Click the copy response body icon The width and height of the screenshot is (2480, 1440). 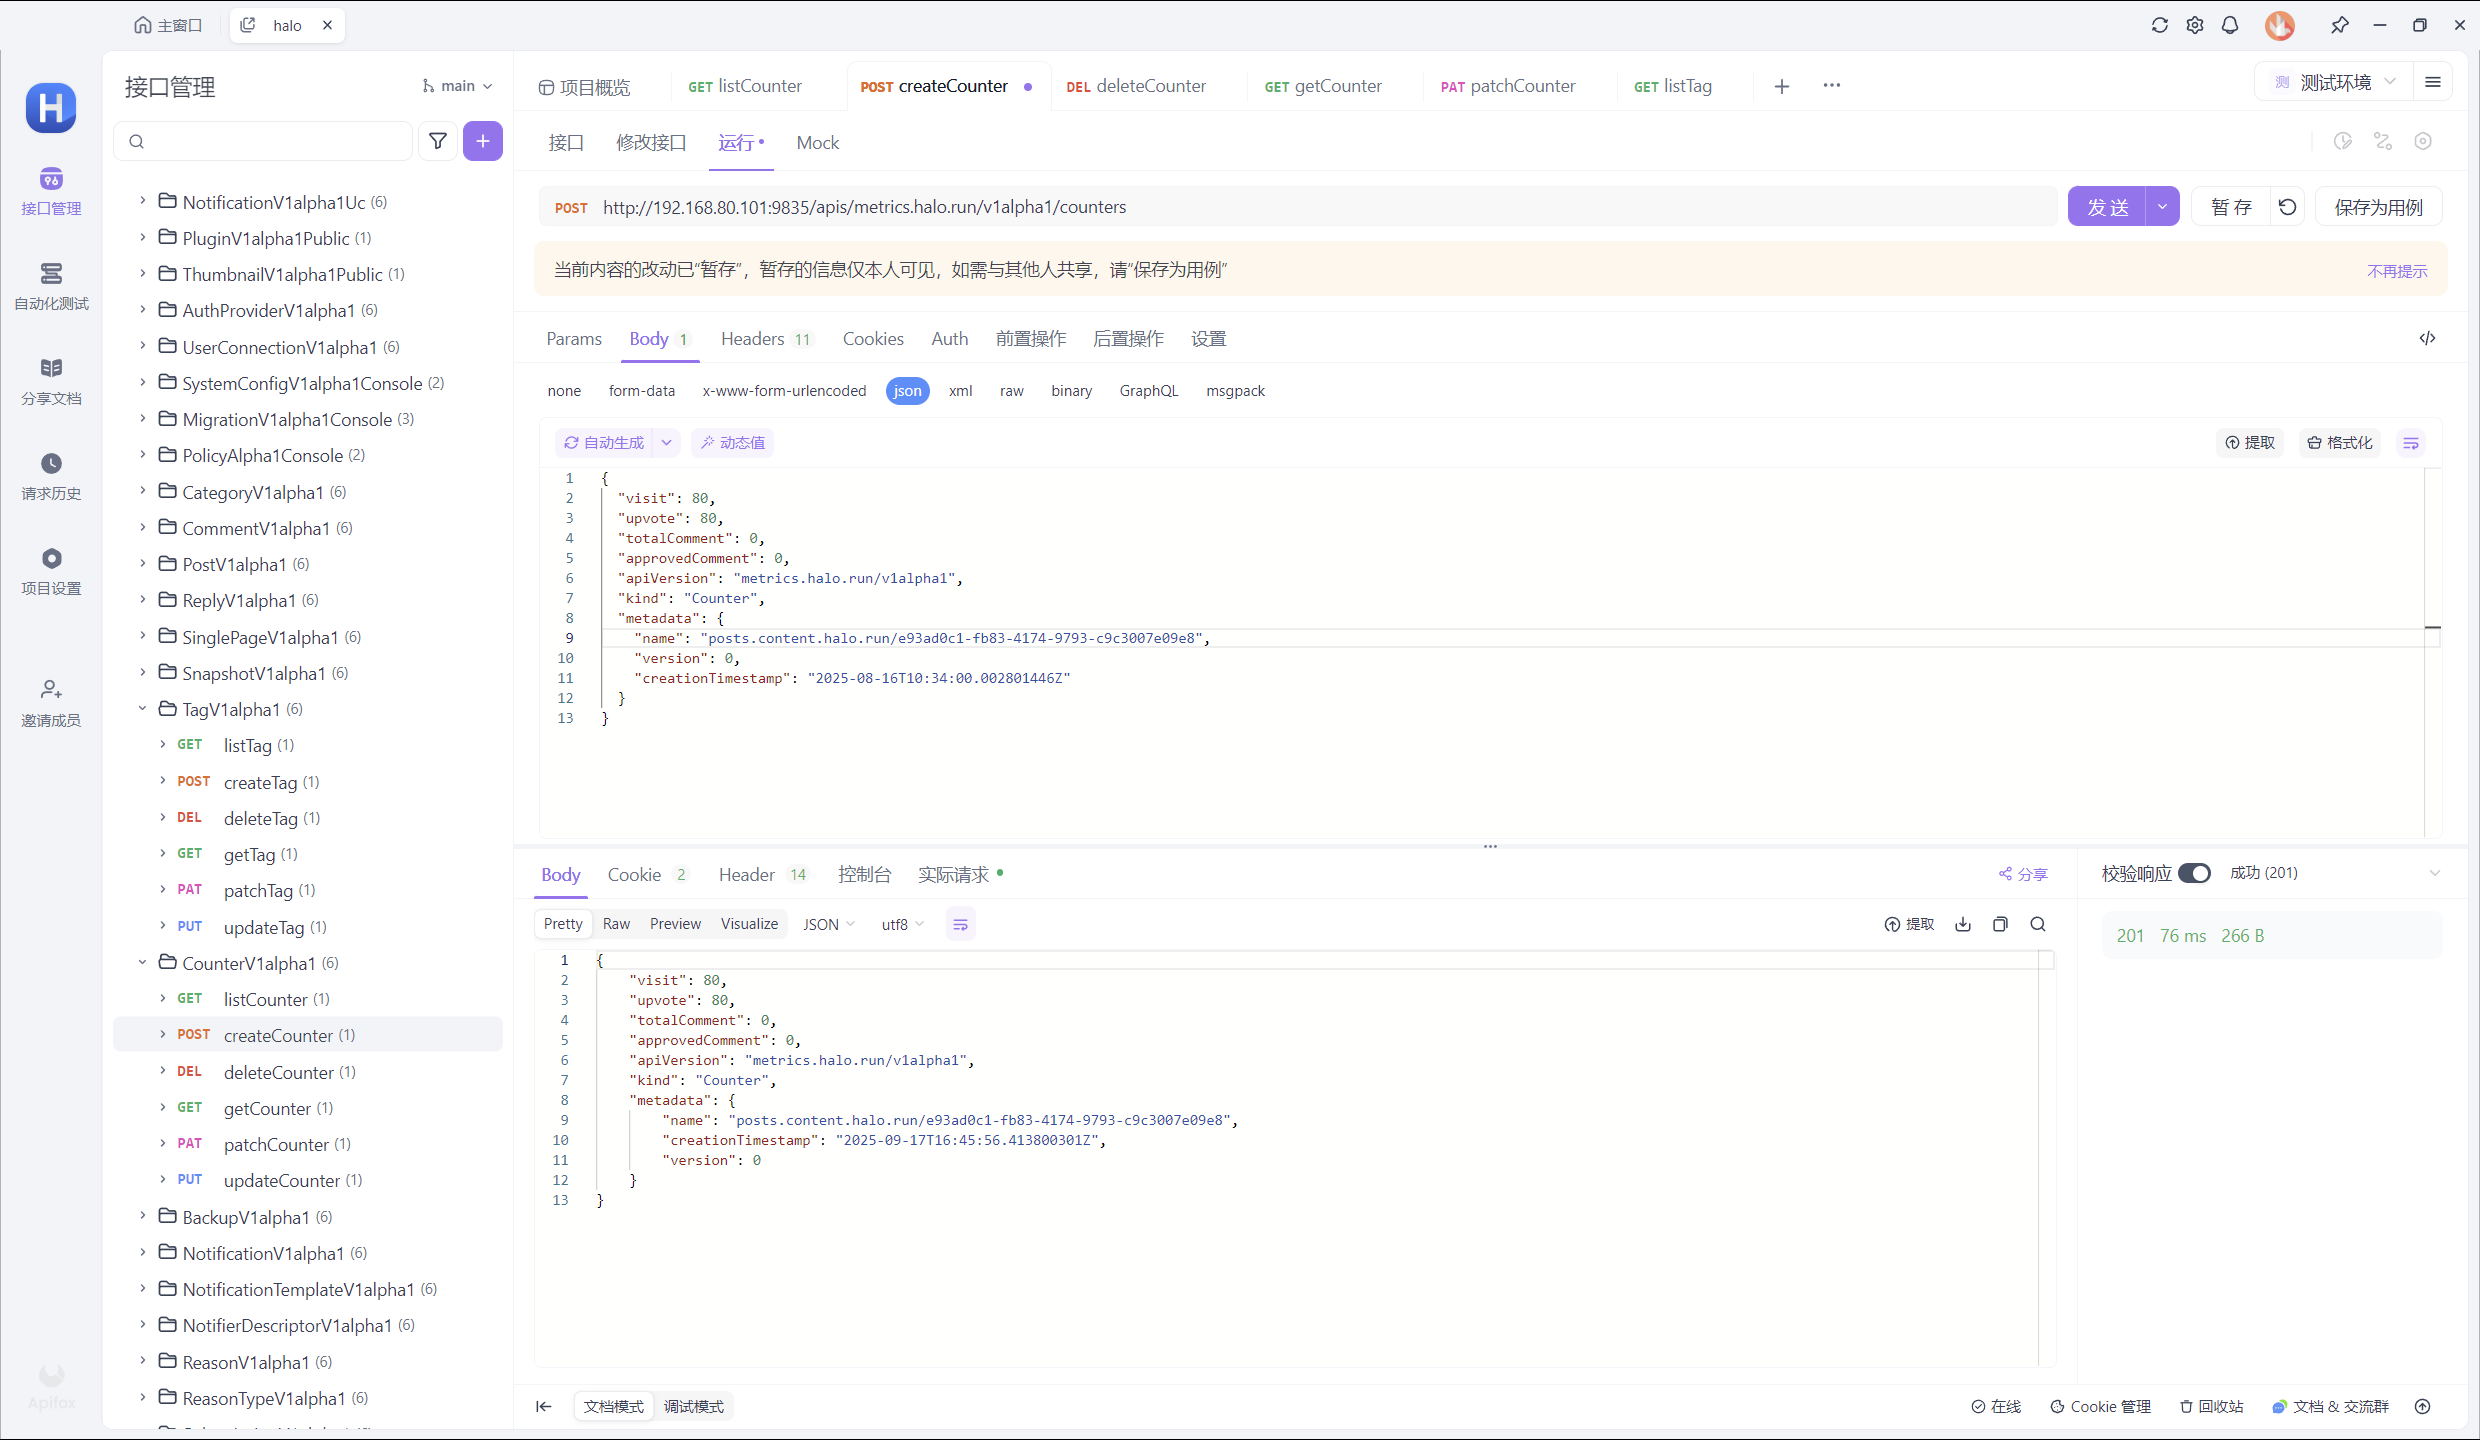pyautogui.click(x=2000, y=924)
